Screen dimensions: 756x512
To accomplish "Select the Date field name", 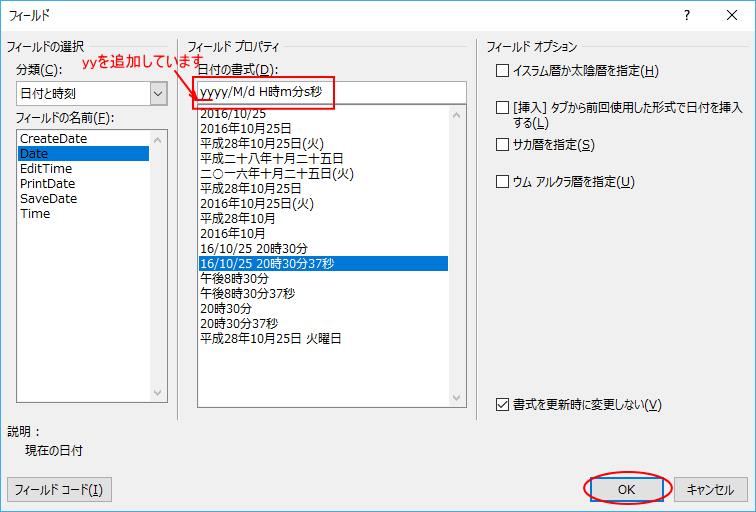I will click(83, 154).
